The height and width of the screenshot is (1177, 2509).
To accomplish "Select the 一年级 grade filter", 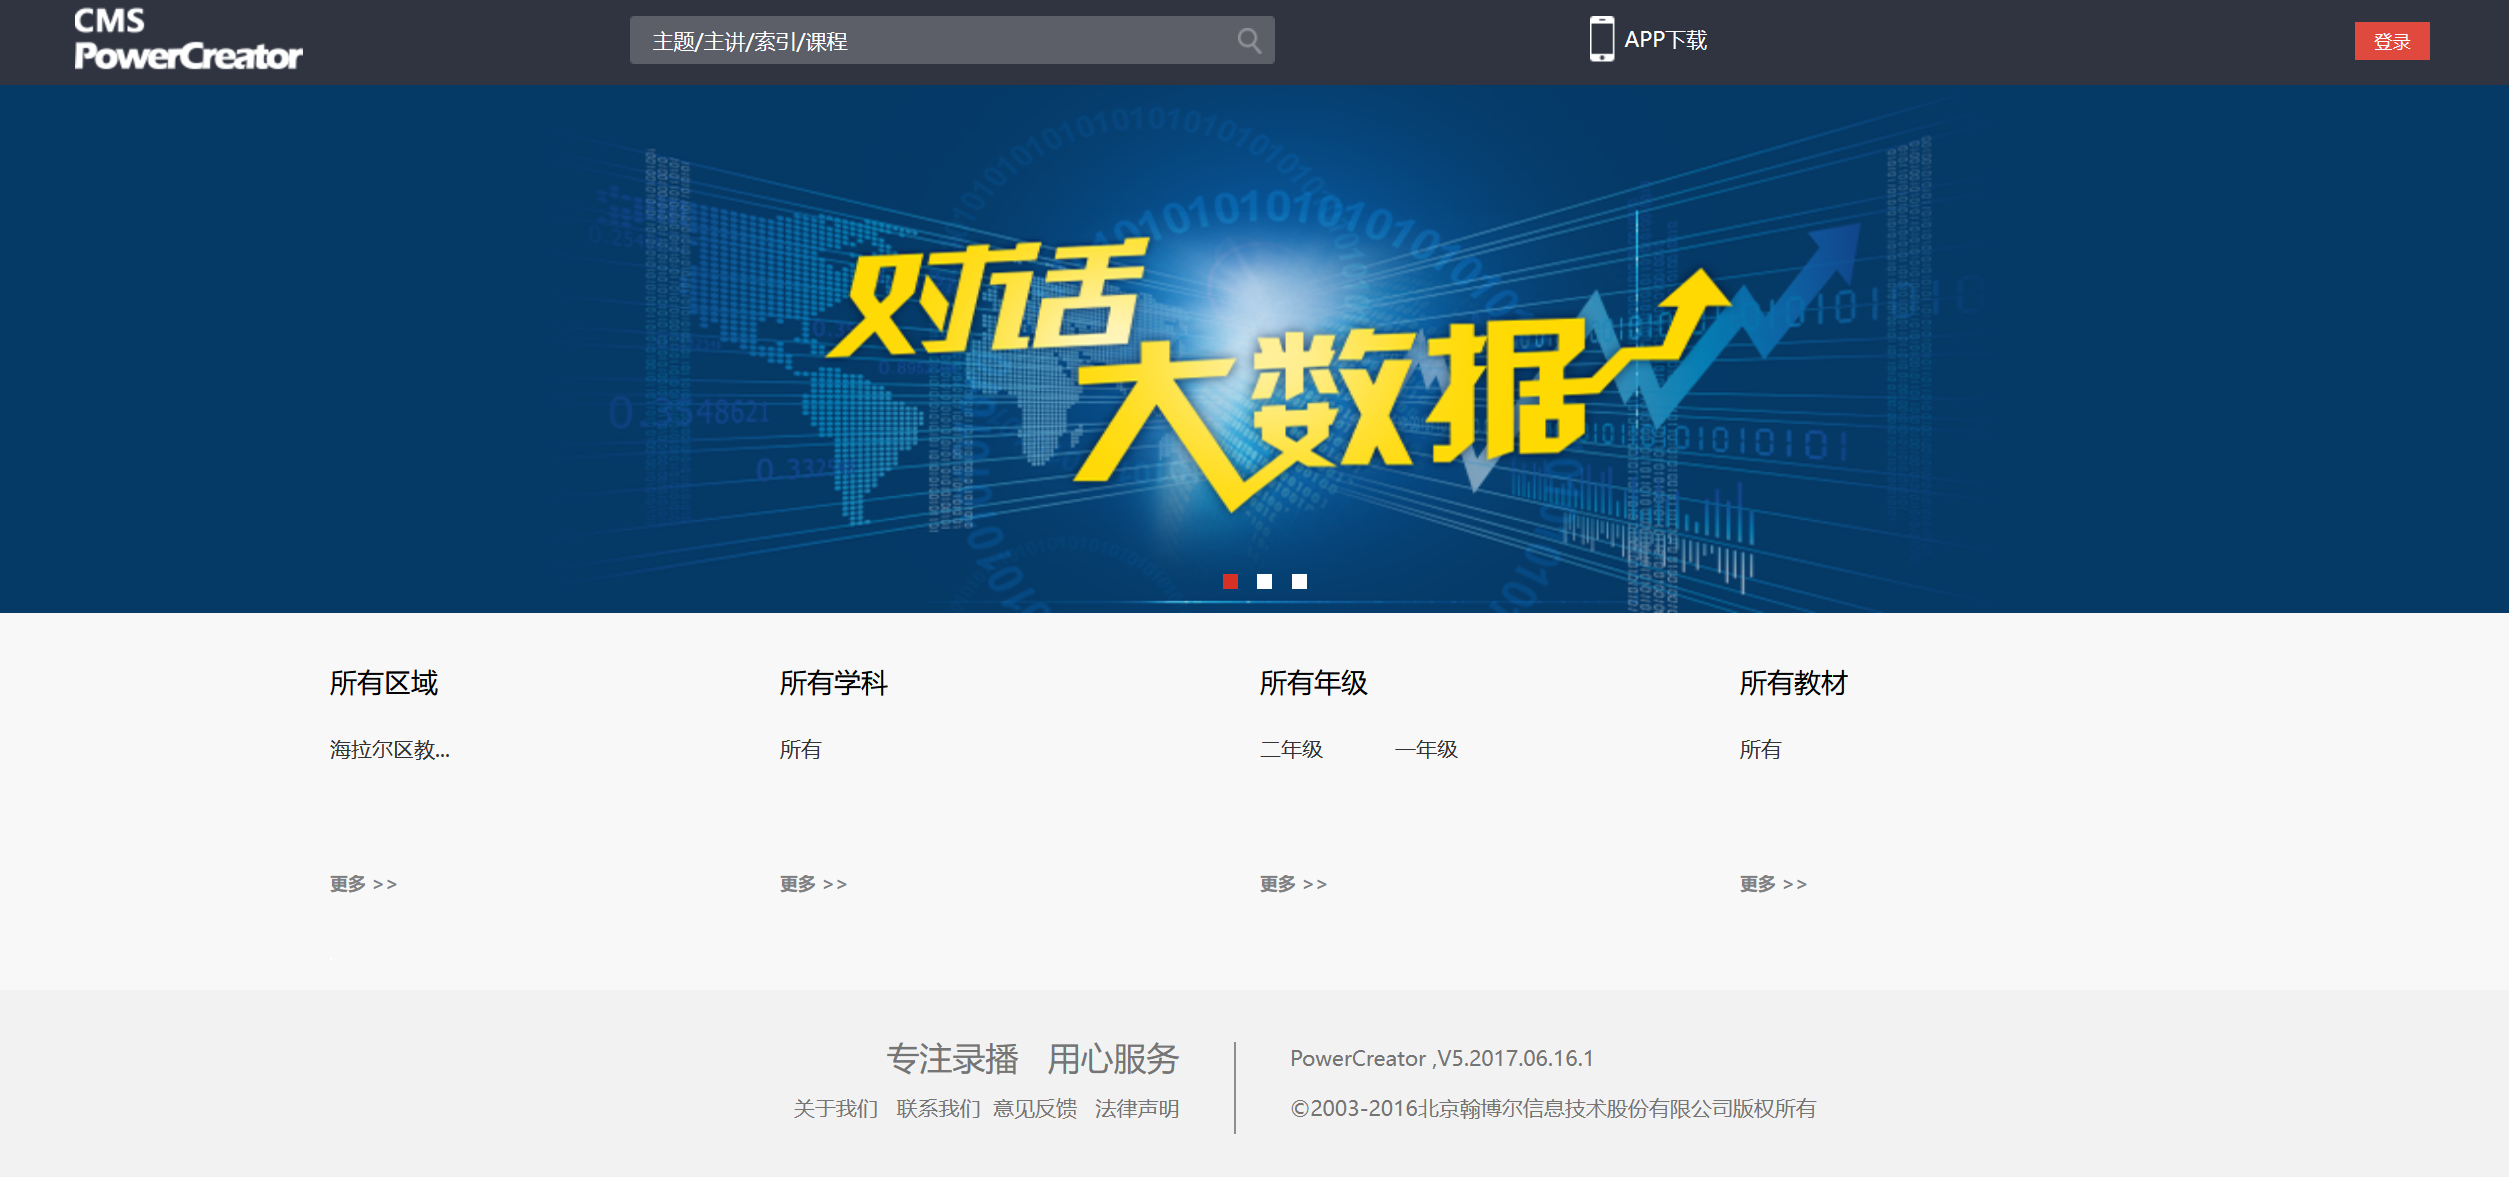I will pyautogui.click(x=1426, y=749).
